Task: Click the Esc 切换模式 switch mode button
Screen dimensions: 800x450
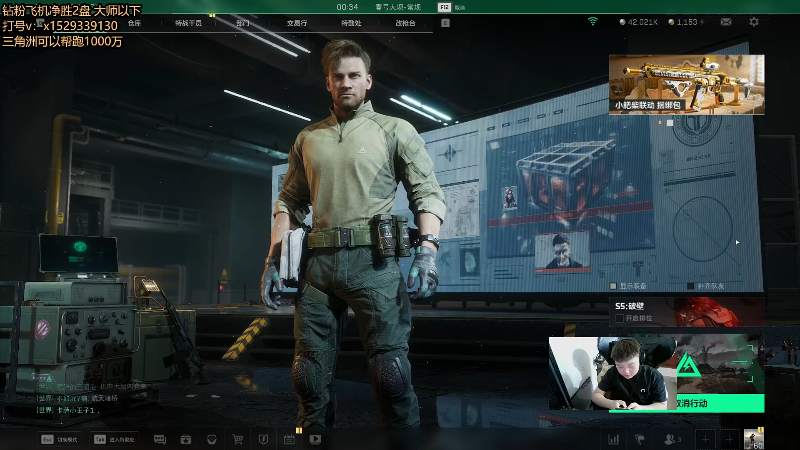Action: tap(60, 439)
